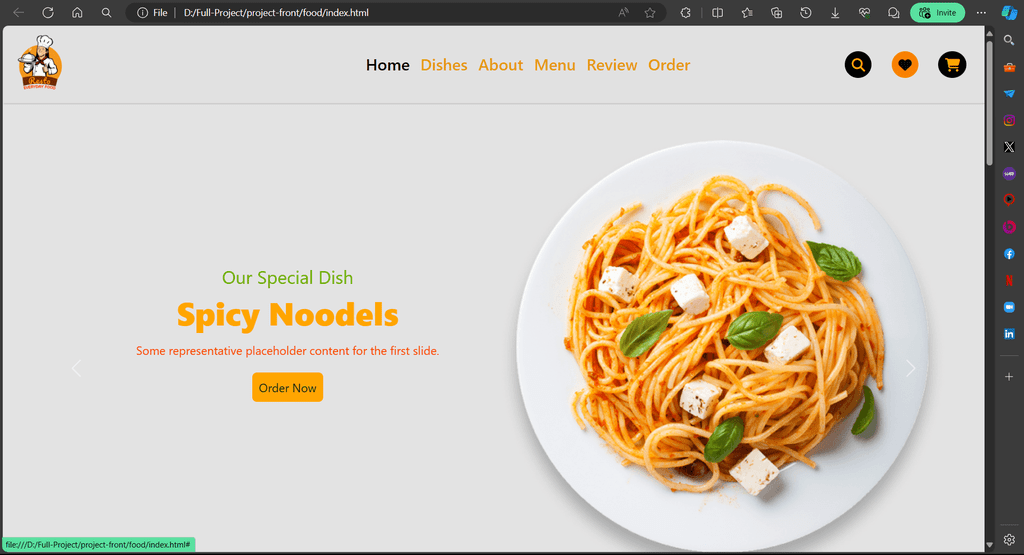Open the About link in the navbar
This screenshot has height=555, width=1024.
click(500, 65)
